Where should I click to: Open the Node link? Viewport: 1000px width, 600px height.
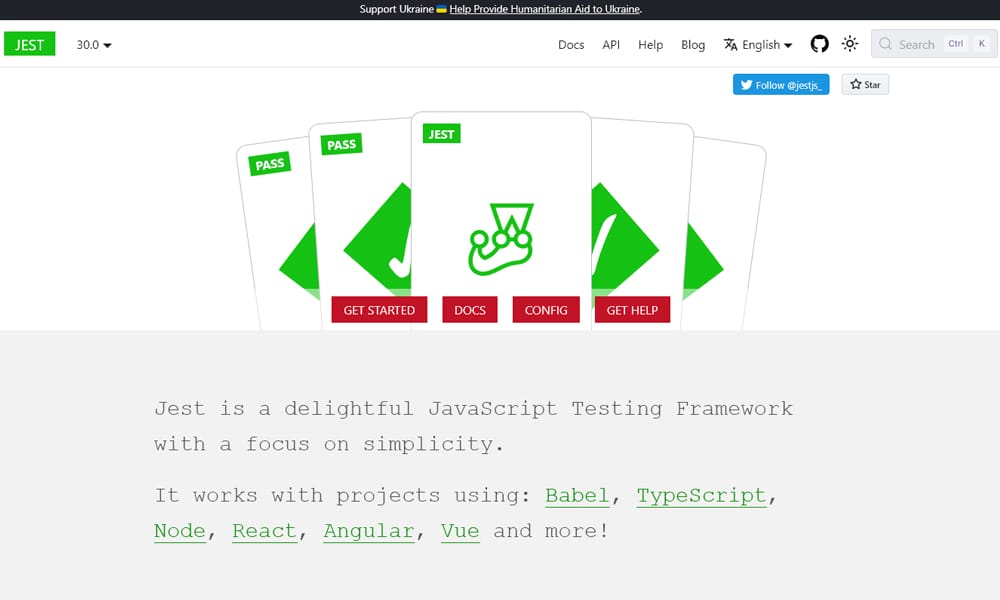[x=180, y=531]
